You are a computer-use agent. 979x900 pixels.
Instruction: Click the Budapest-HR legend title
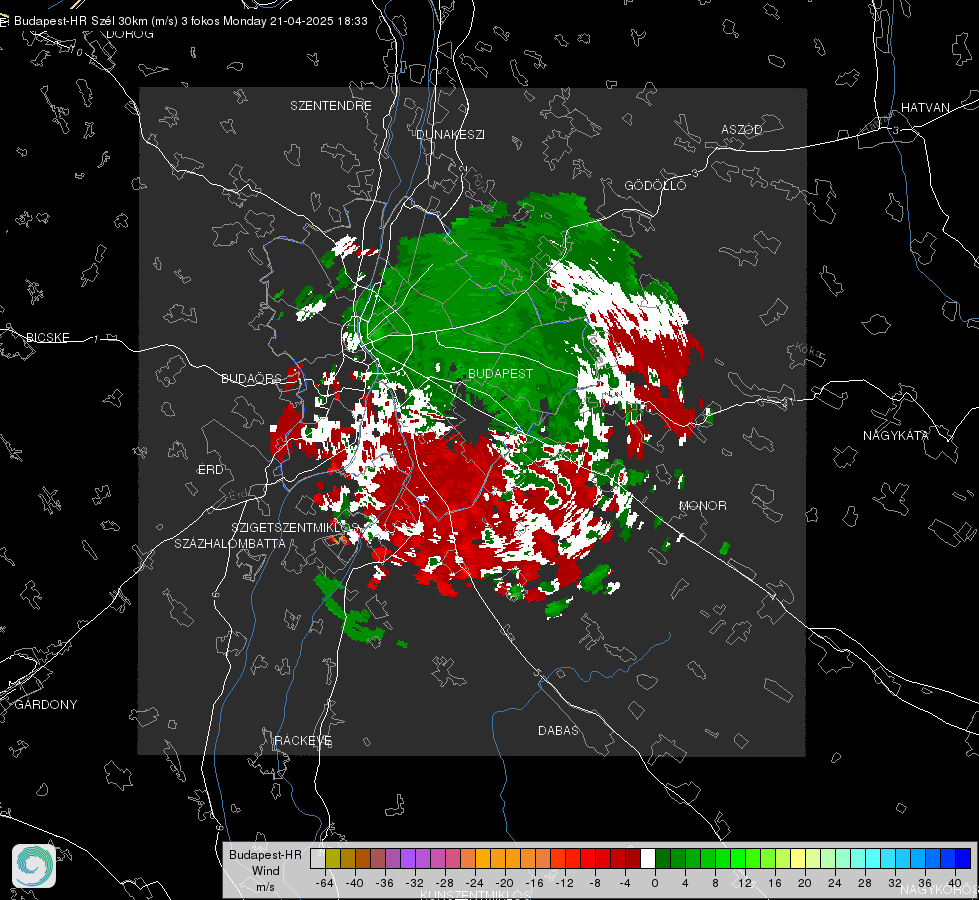pos(265,854)
